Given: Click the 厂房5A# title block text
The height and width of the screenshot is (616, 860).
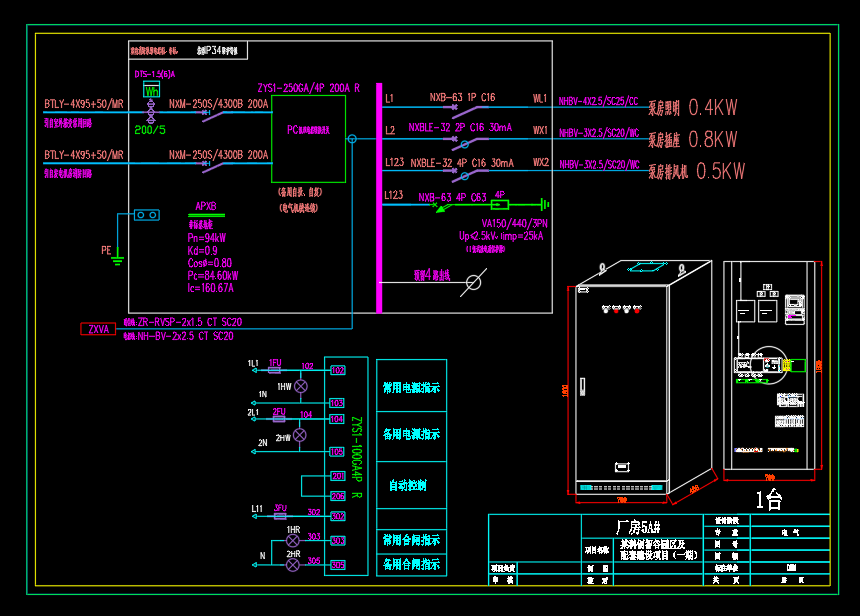Looking at the screenshot, I should [x=637, y=527].
